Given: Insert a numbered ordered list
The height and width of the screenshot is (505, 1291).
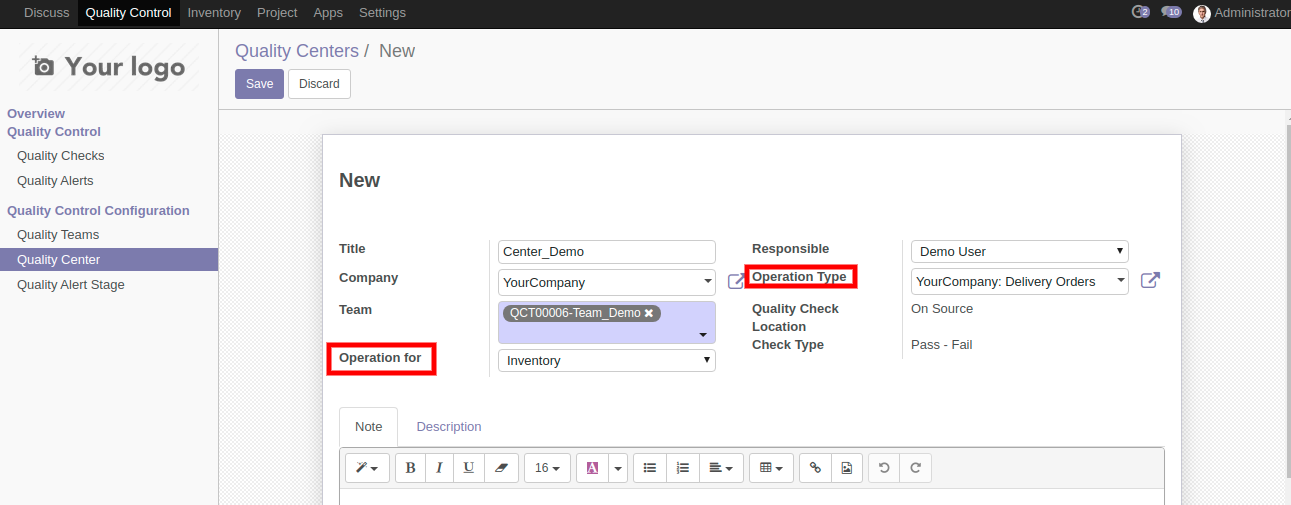Looking at the screenshot, I should 682,468.
